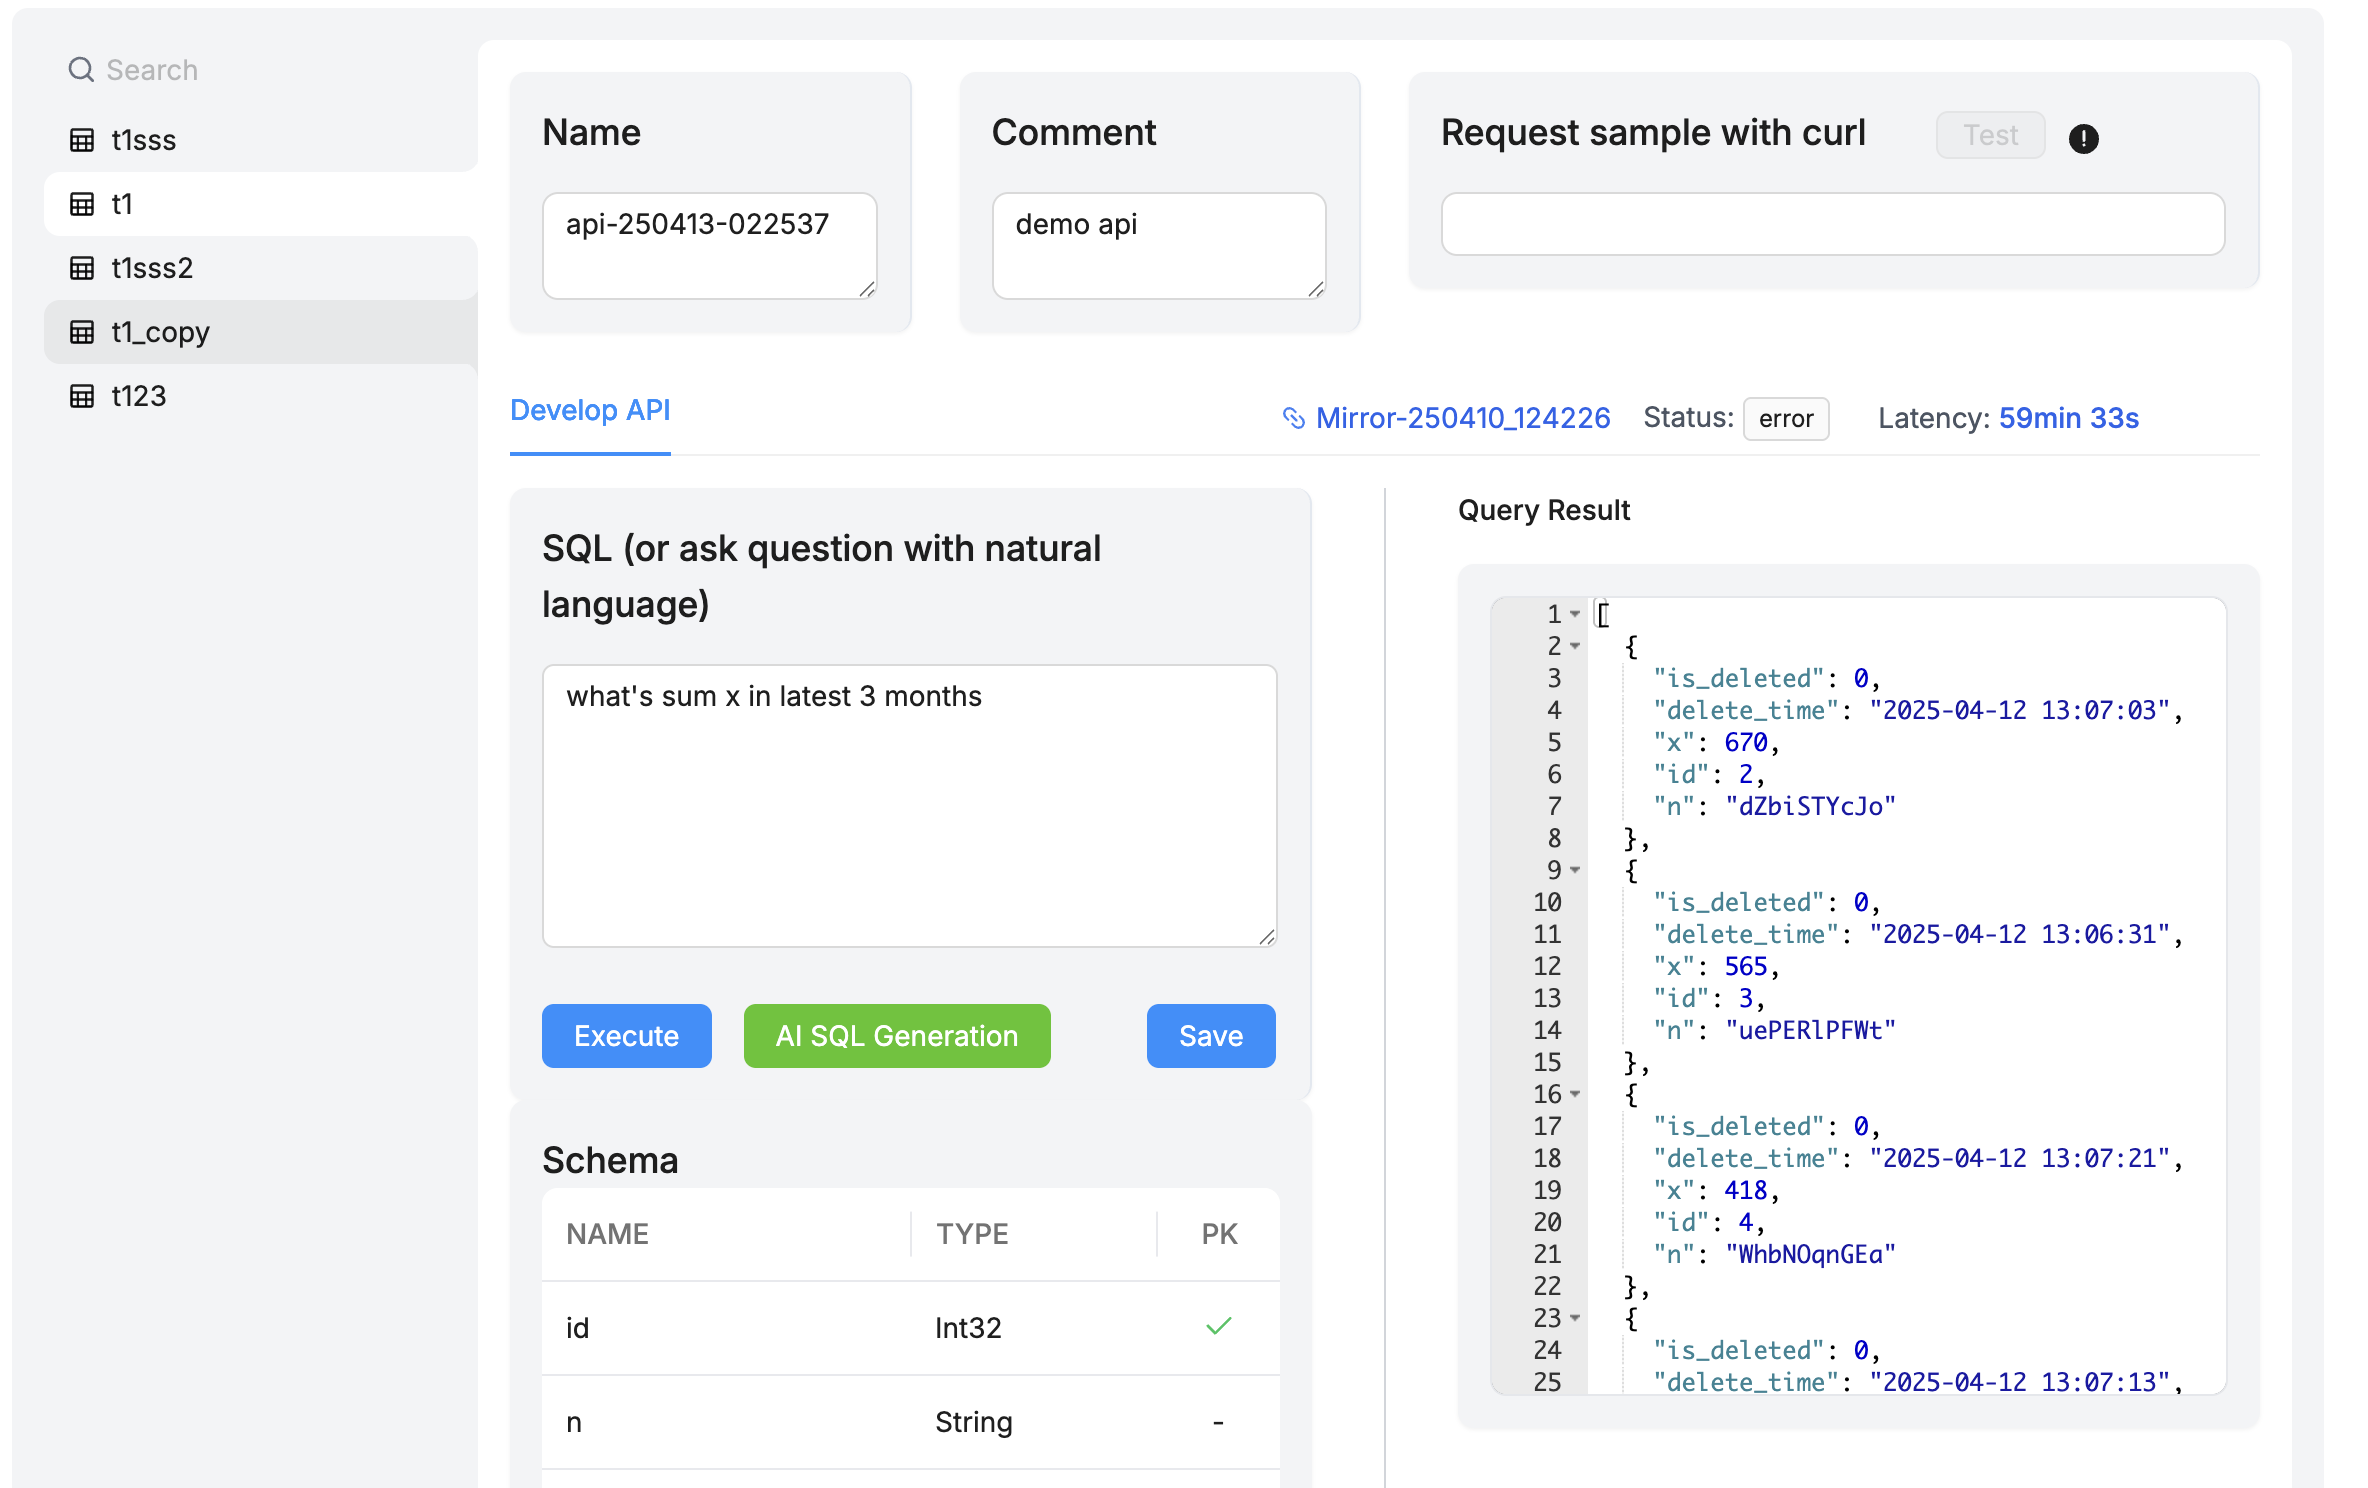Click the AI SQL Generation button
Viewport: 2368px width, 1488px height.
[x=897, y=1036]
